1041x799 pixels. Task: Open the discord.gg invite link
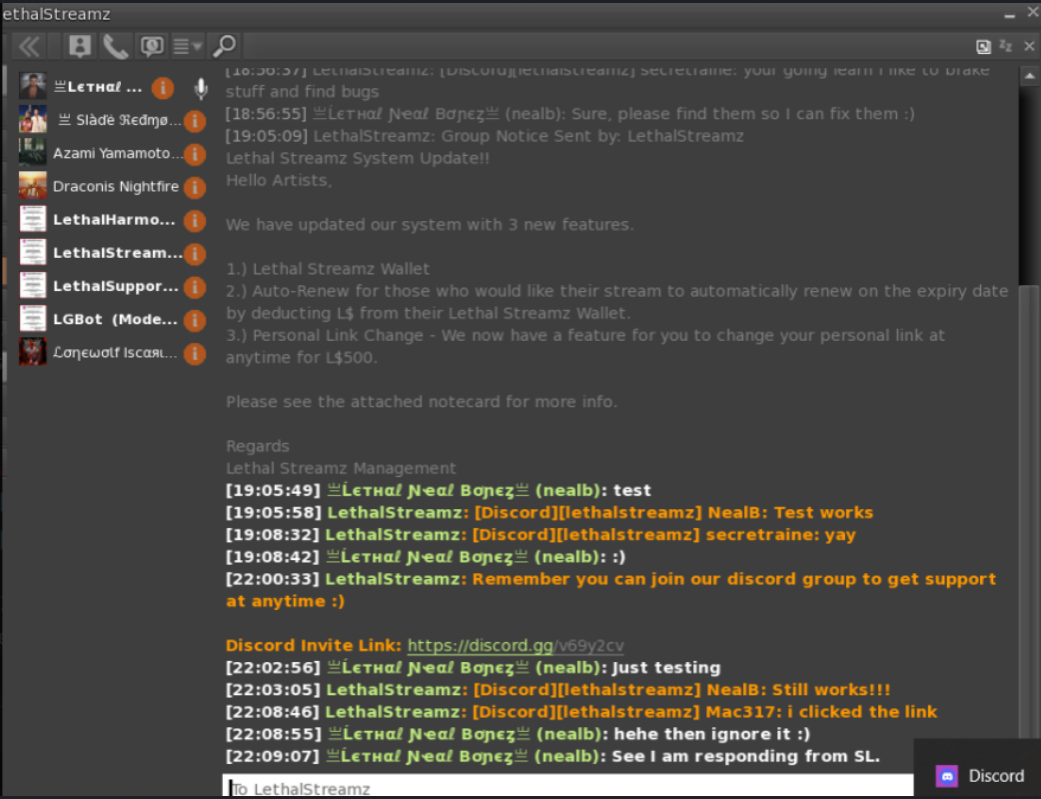pos(515,646)
